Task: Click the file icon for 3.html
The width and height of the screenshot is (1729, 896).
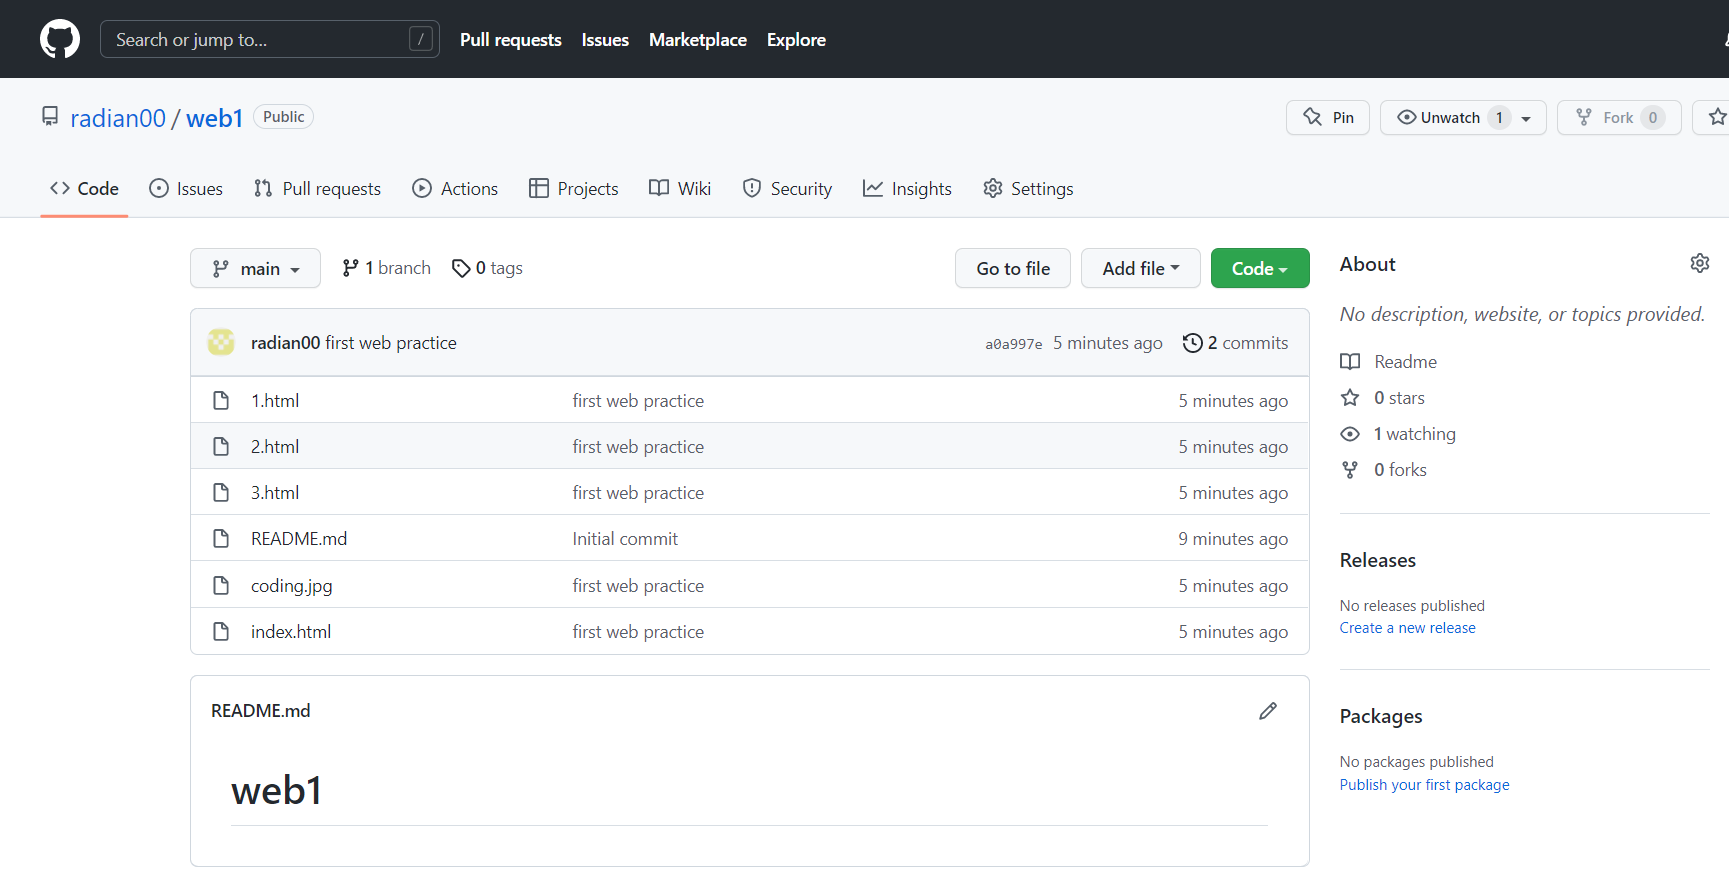Action: pos(221,492)
